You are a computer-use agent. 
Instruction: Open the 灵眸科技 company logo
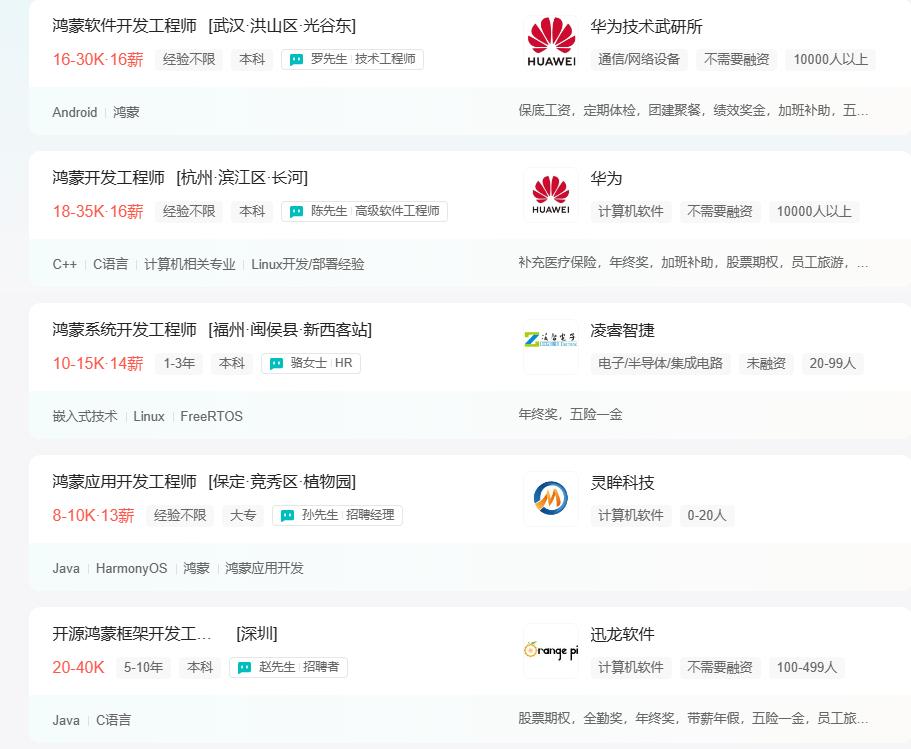coord(551,499)
